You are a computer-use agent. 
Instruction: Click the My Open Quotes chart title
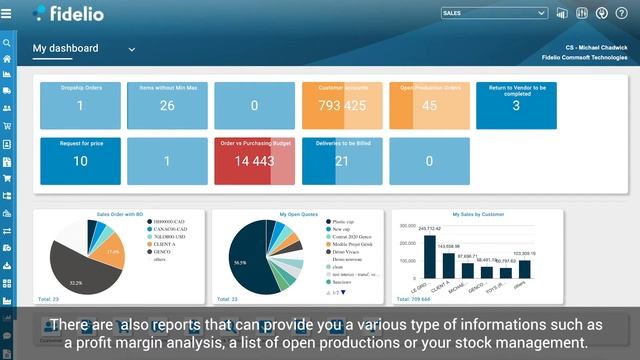[298, 214]
